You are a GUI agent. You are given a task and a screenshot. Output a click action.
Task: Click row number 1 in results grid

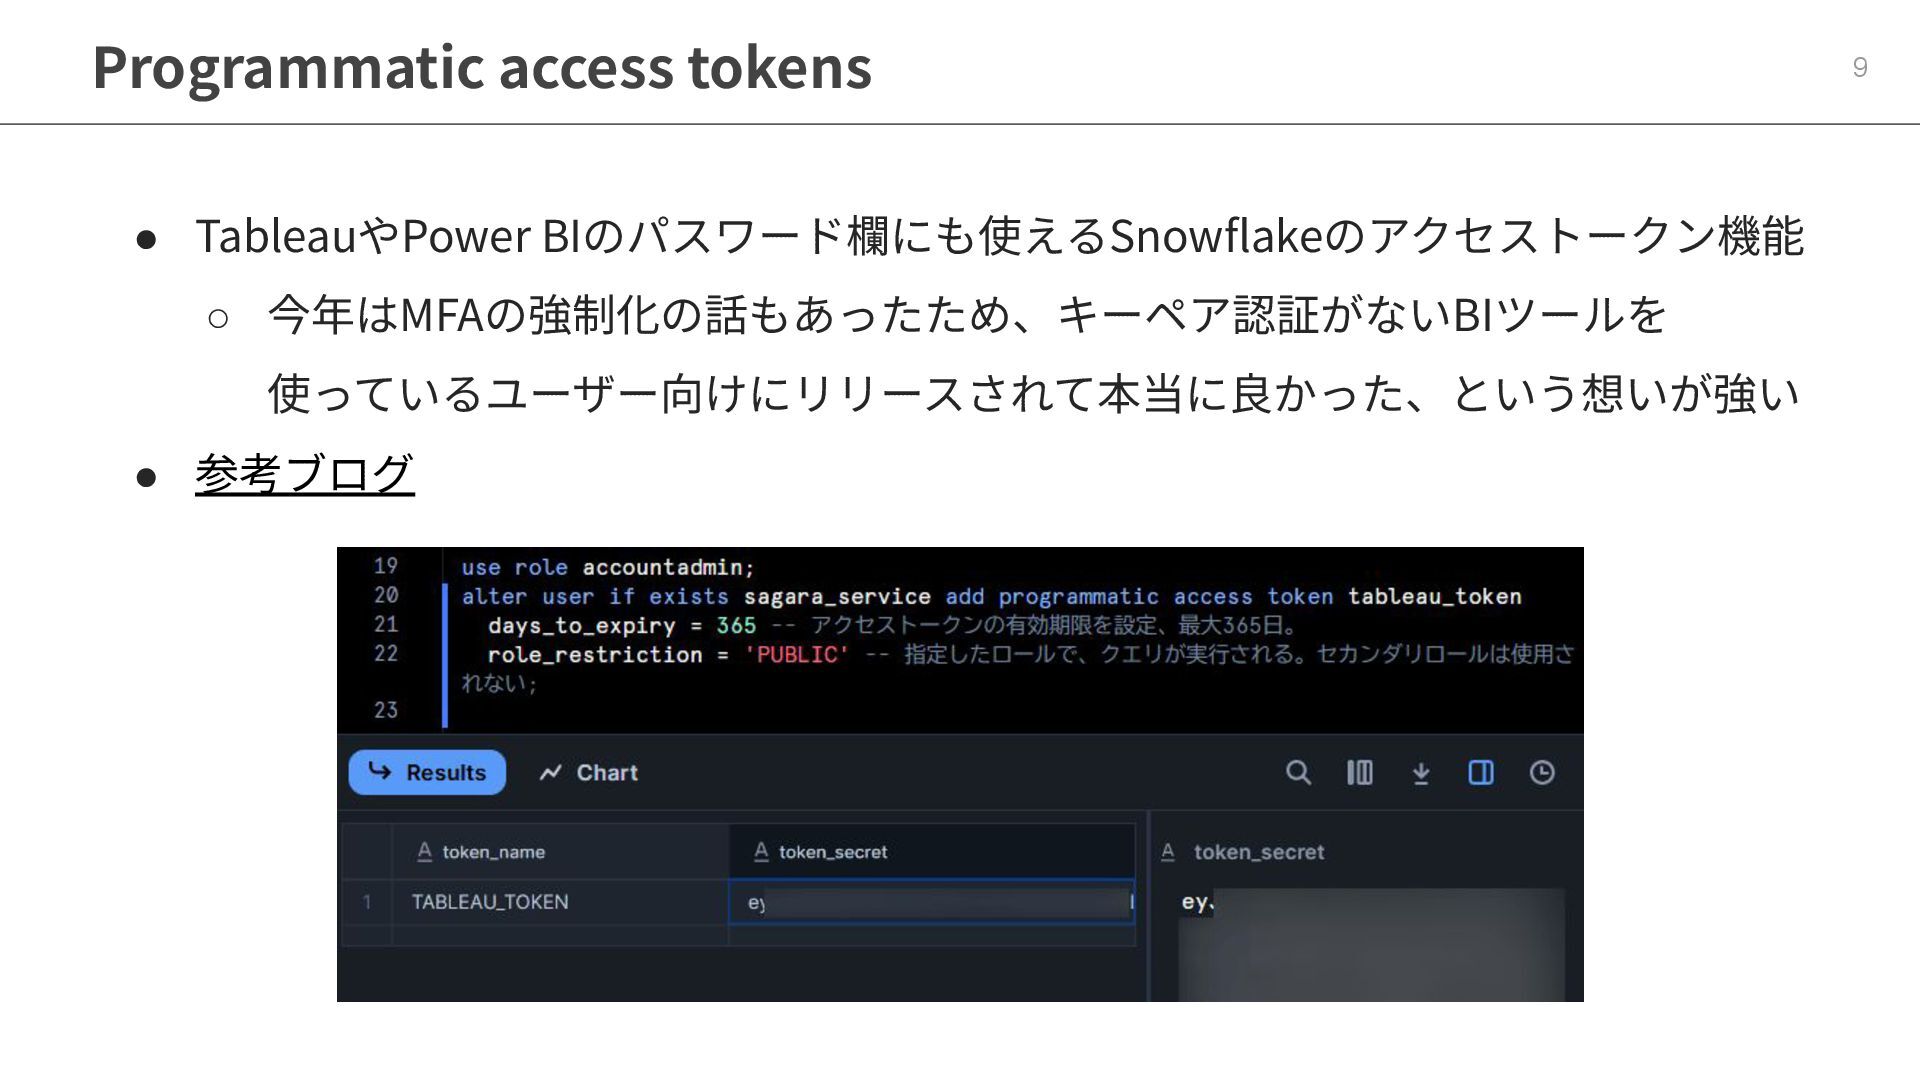[x=367, y=902]
